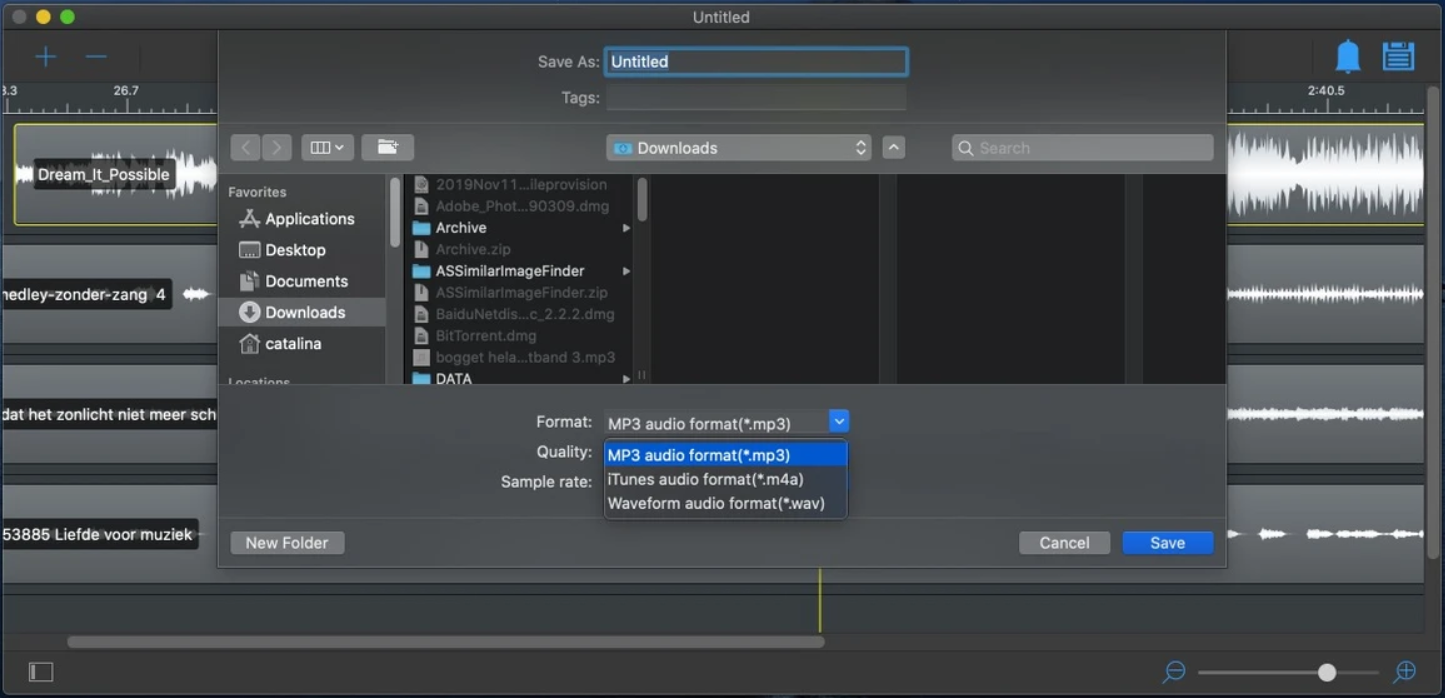Click the 2019Nov11...ileprovision file
This screenshot has width=1445, height=698.
pyautogui.click(x=521, y=184)
